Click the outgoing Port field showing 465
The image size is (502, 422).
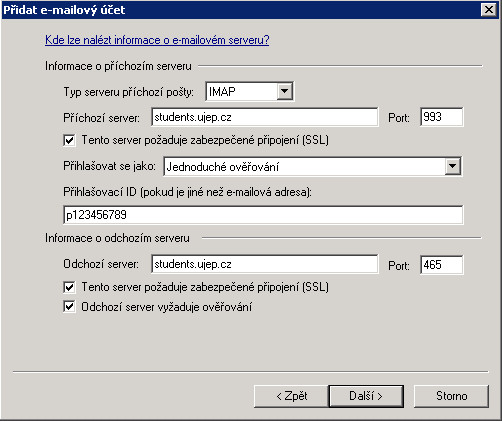coord(442,265)
